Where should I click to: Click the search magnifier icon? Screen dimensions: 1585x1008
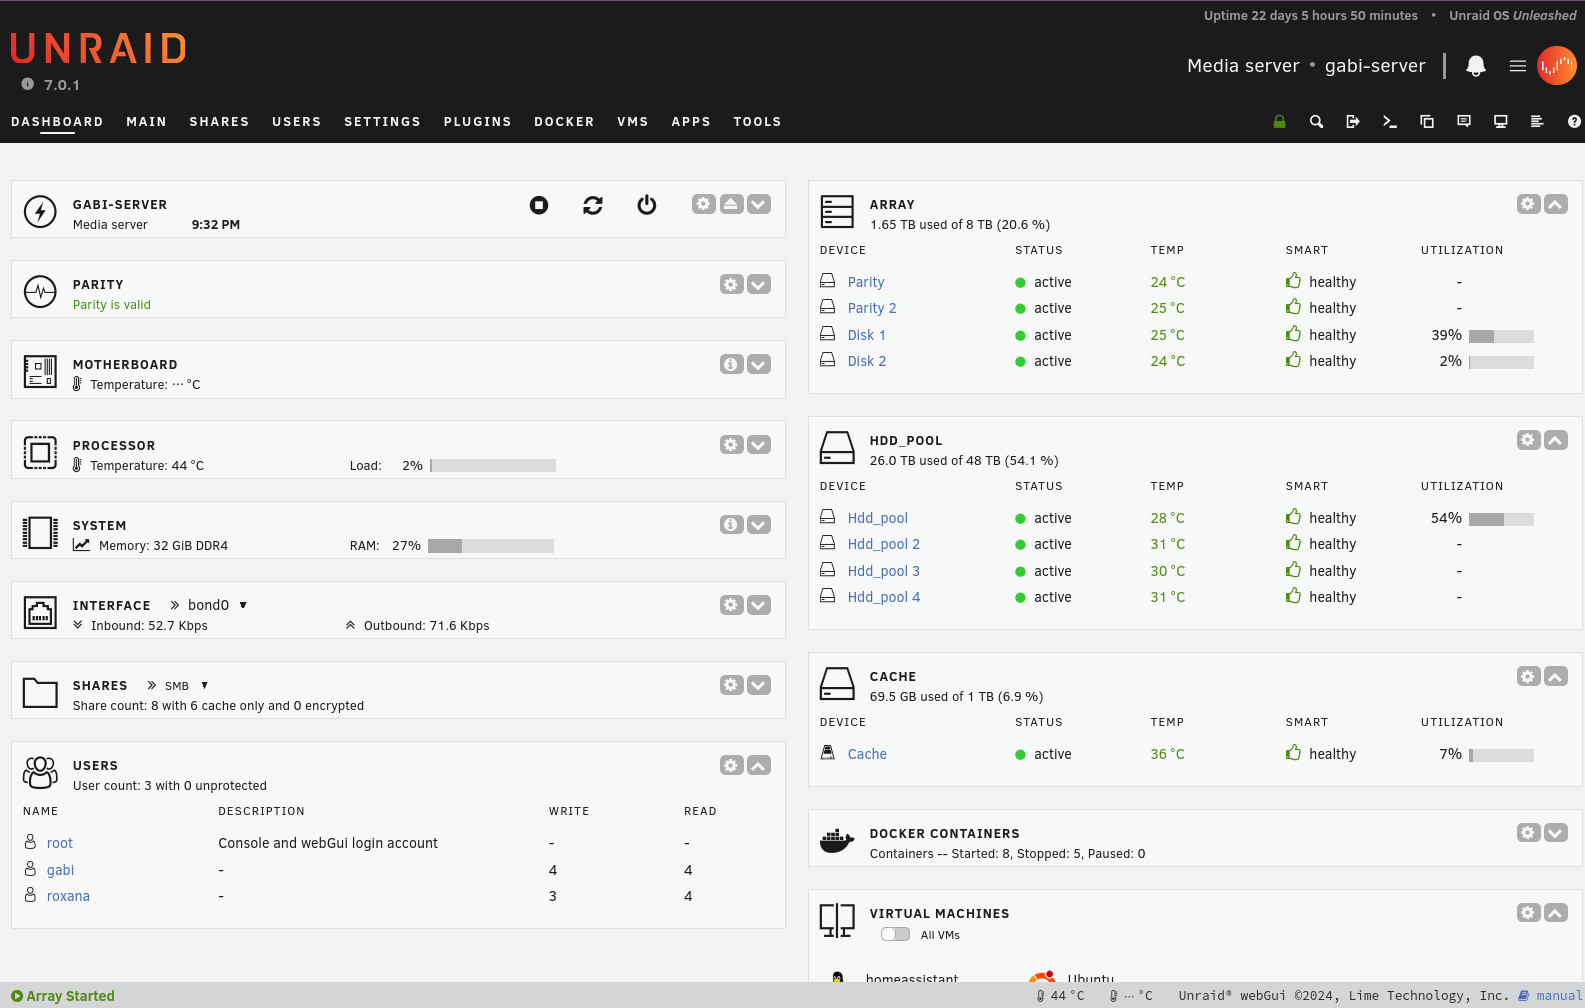[1316, 122]
